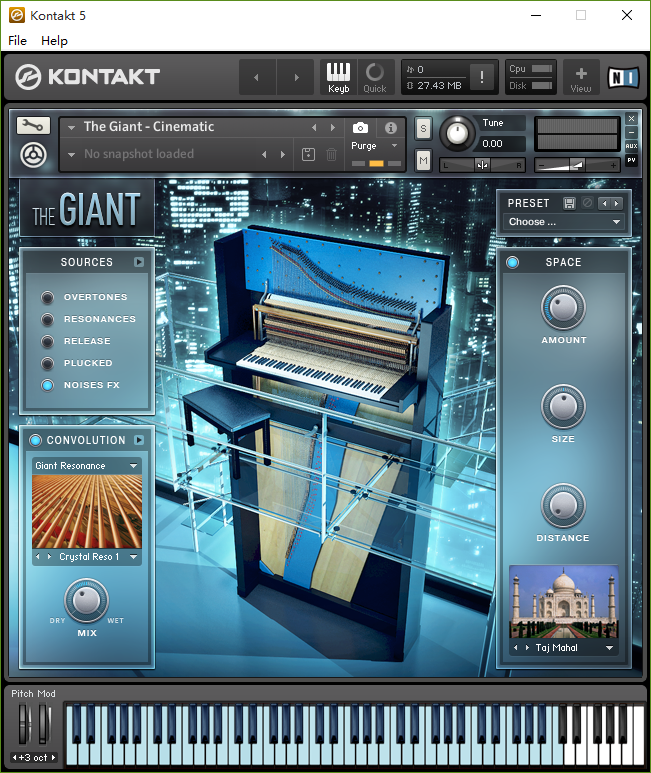Delete snapshot using the trash icon

coord(331,154)
